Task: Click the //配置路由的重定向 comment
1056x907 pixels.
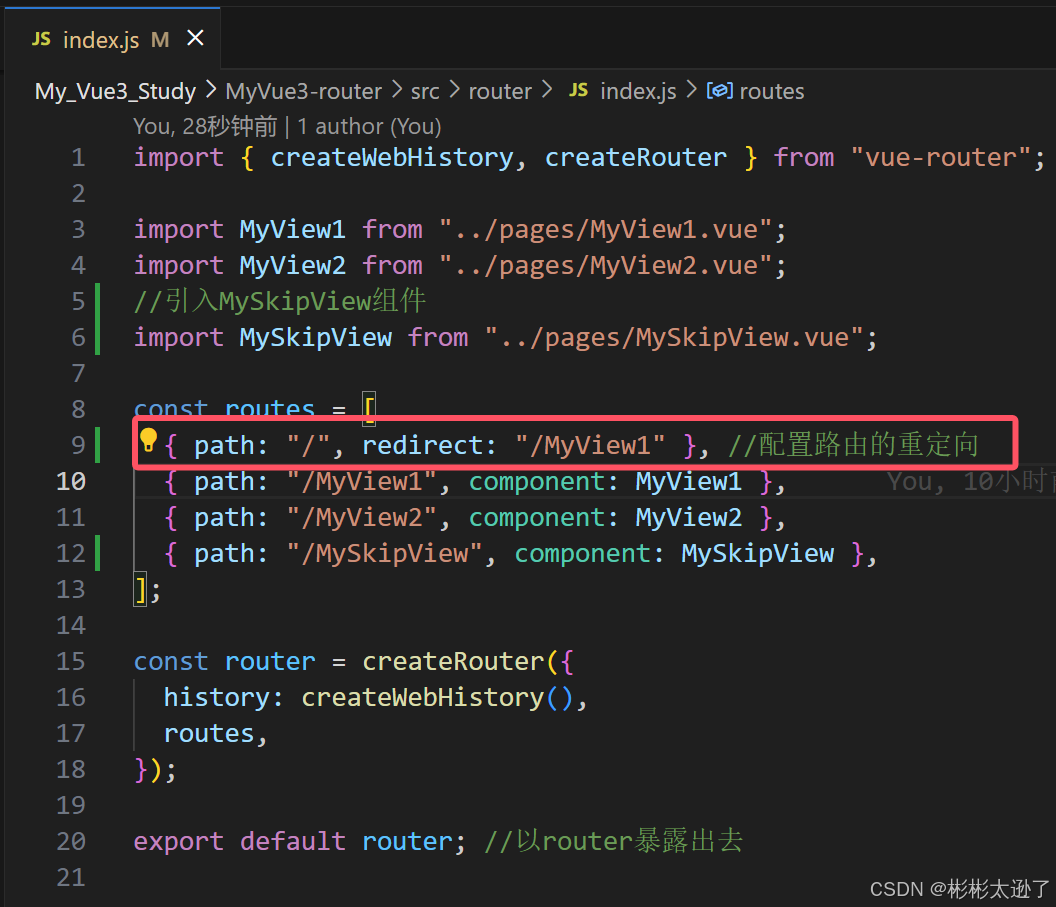Action: click(853, 445)
